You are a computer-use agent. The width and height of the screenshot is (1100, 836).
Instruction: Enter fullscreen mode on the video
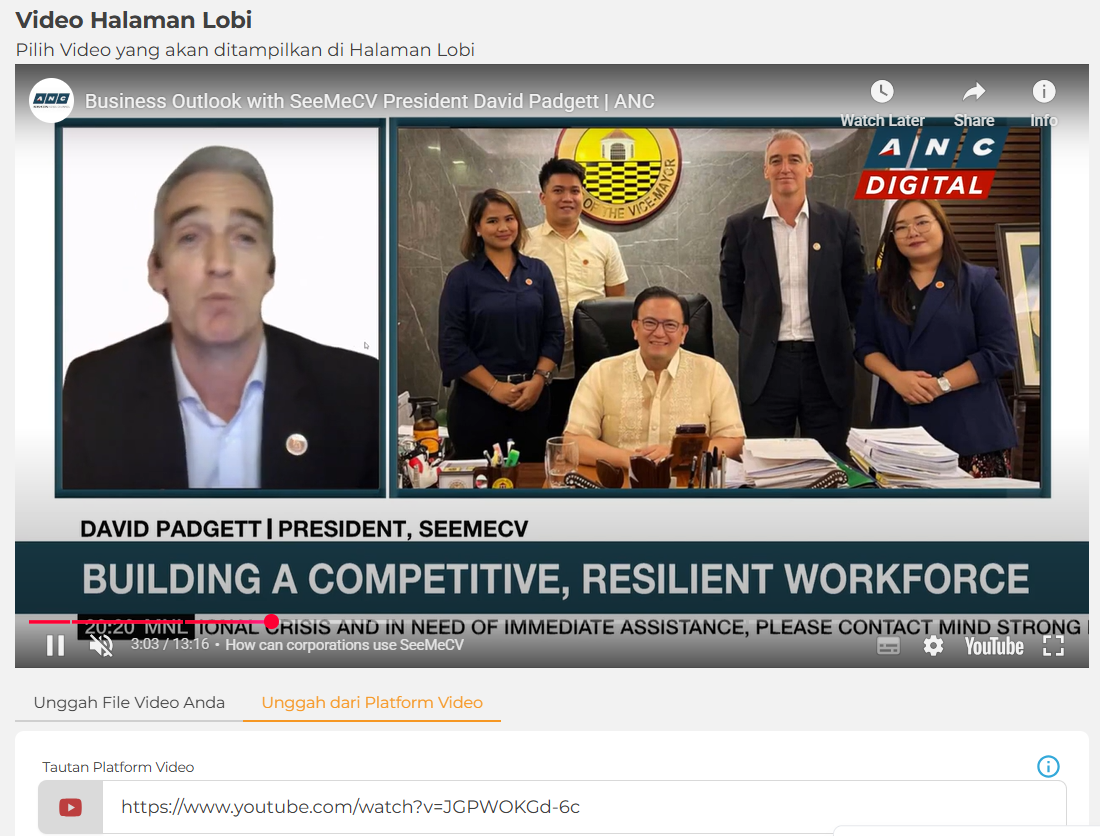[1053, 646]
